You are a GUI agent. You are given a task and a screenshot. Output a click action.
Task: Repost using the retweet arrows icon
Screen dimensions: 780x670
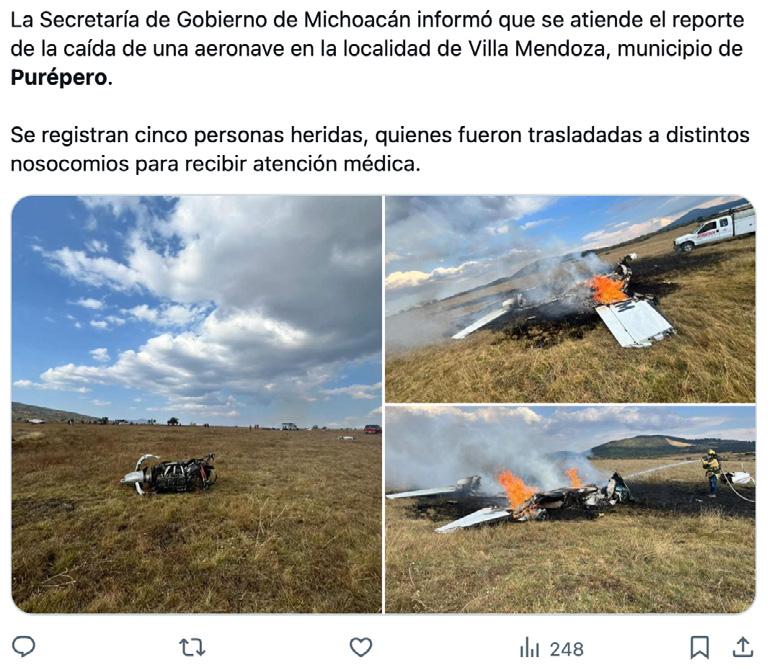[192, 647]
